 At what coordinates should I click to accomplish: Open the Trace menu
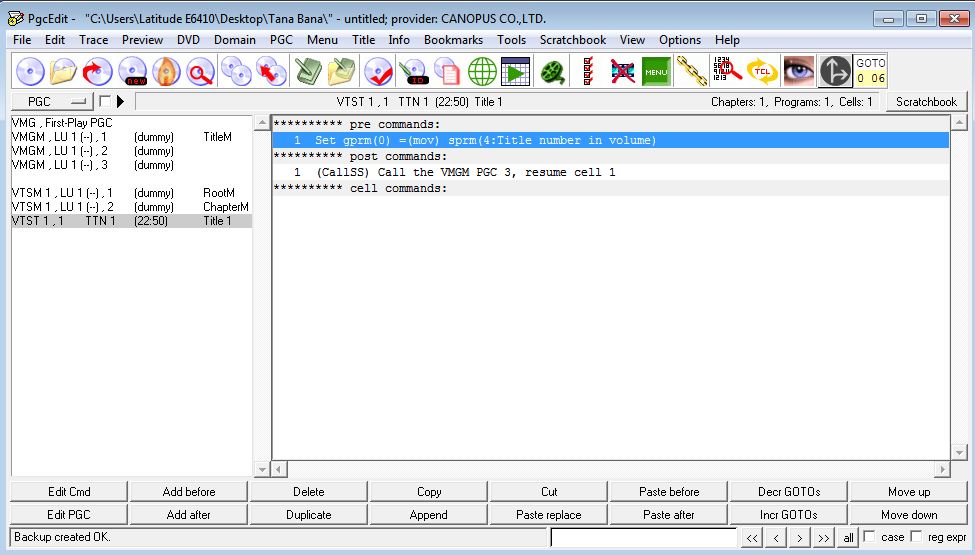tap(93, 40)
